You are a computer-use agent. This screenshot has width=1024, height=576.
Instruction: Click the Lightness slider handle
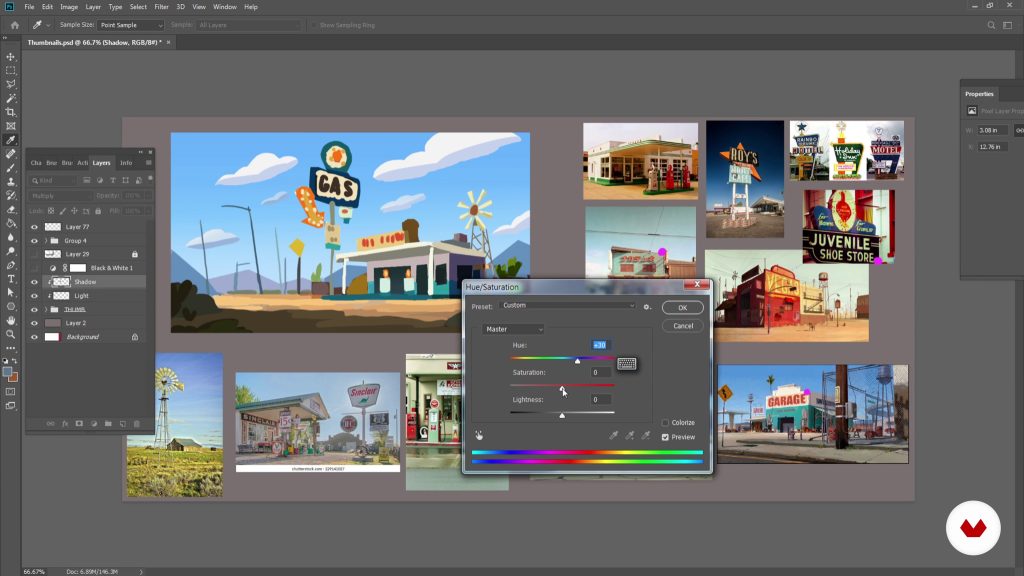pyautogui.click(x=562, y=415)
